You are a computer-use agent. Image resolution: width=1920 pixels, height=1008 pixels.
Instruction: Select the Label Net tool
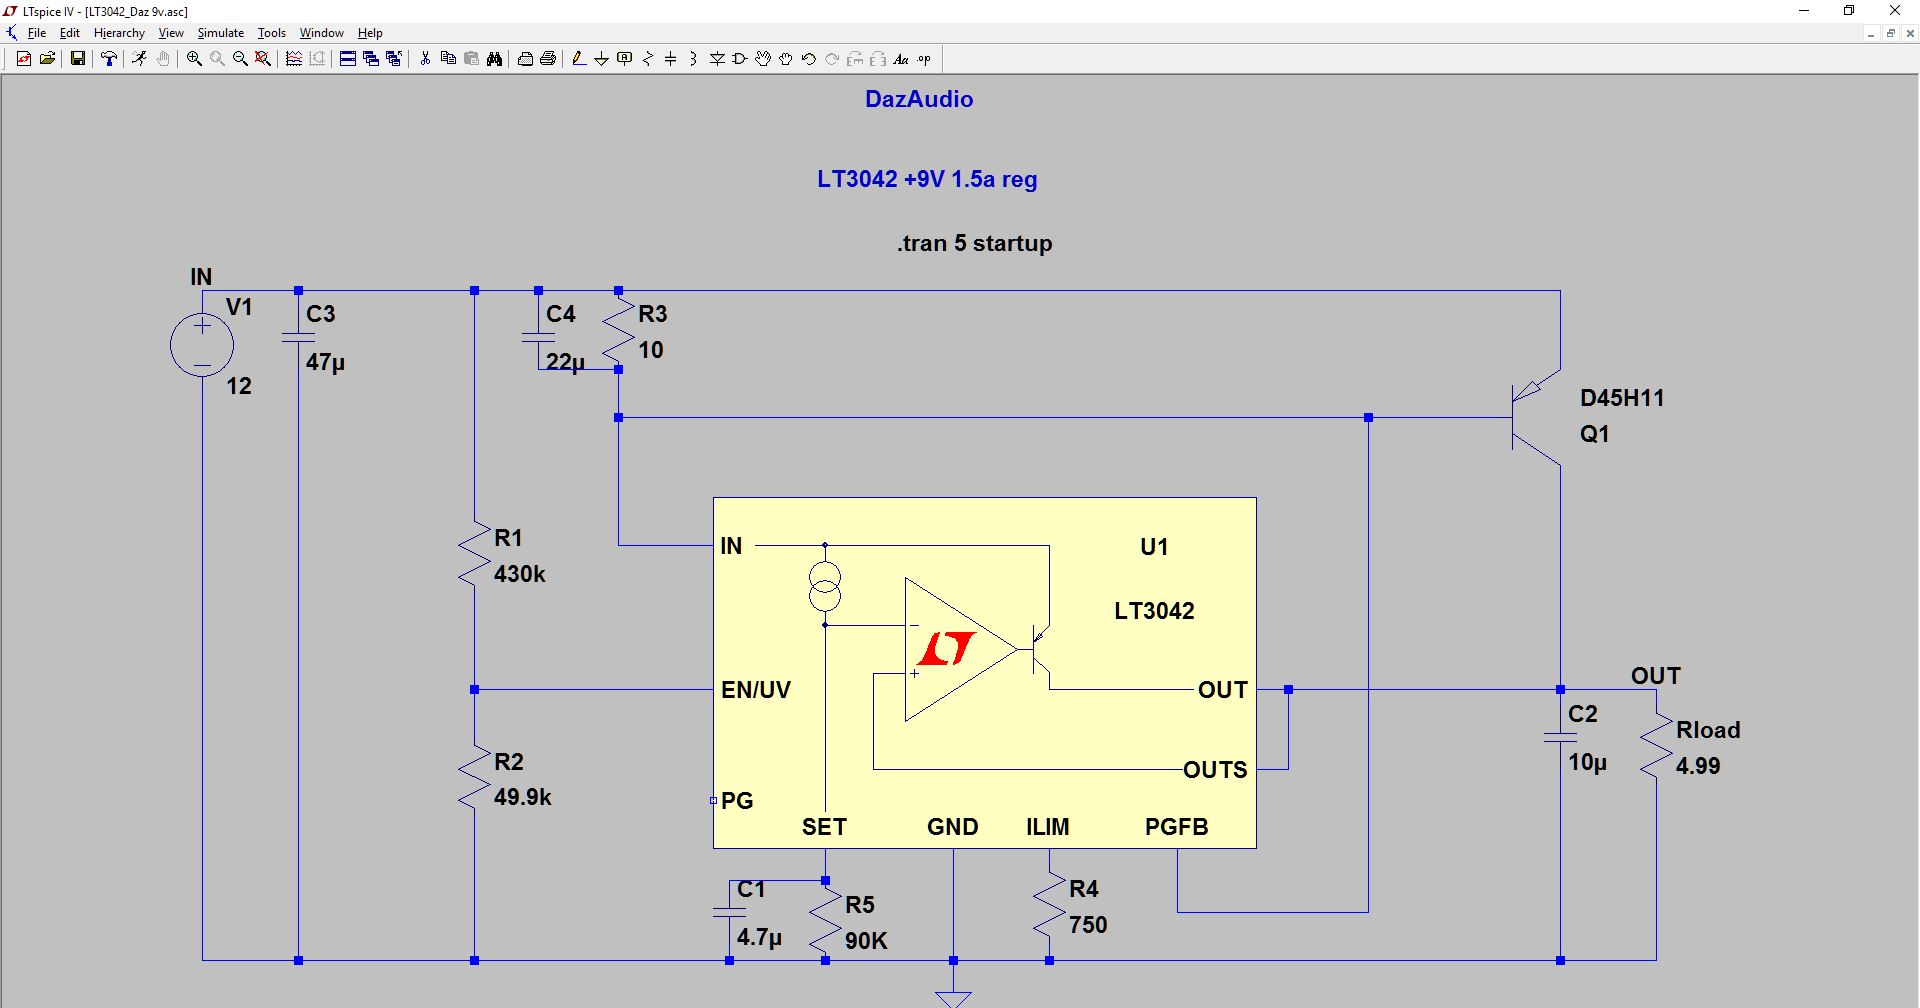(x=625, y=59)
